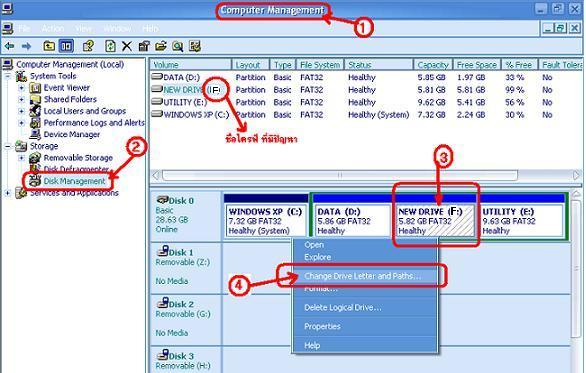Click the Delete X toolbar icon
Viewport: 586px width, 373px height.
(x=127, y=46)
